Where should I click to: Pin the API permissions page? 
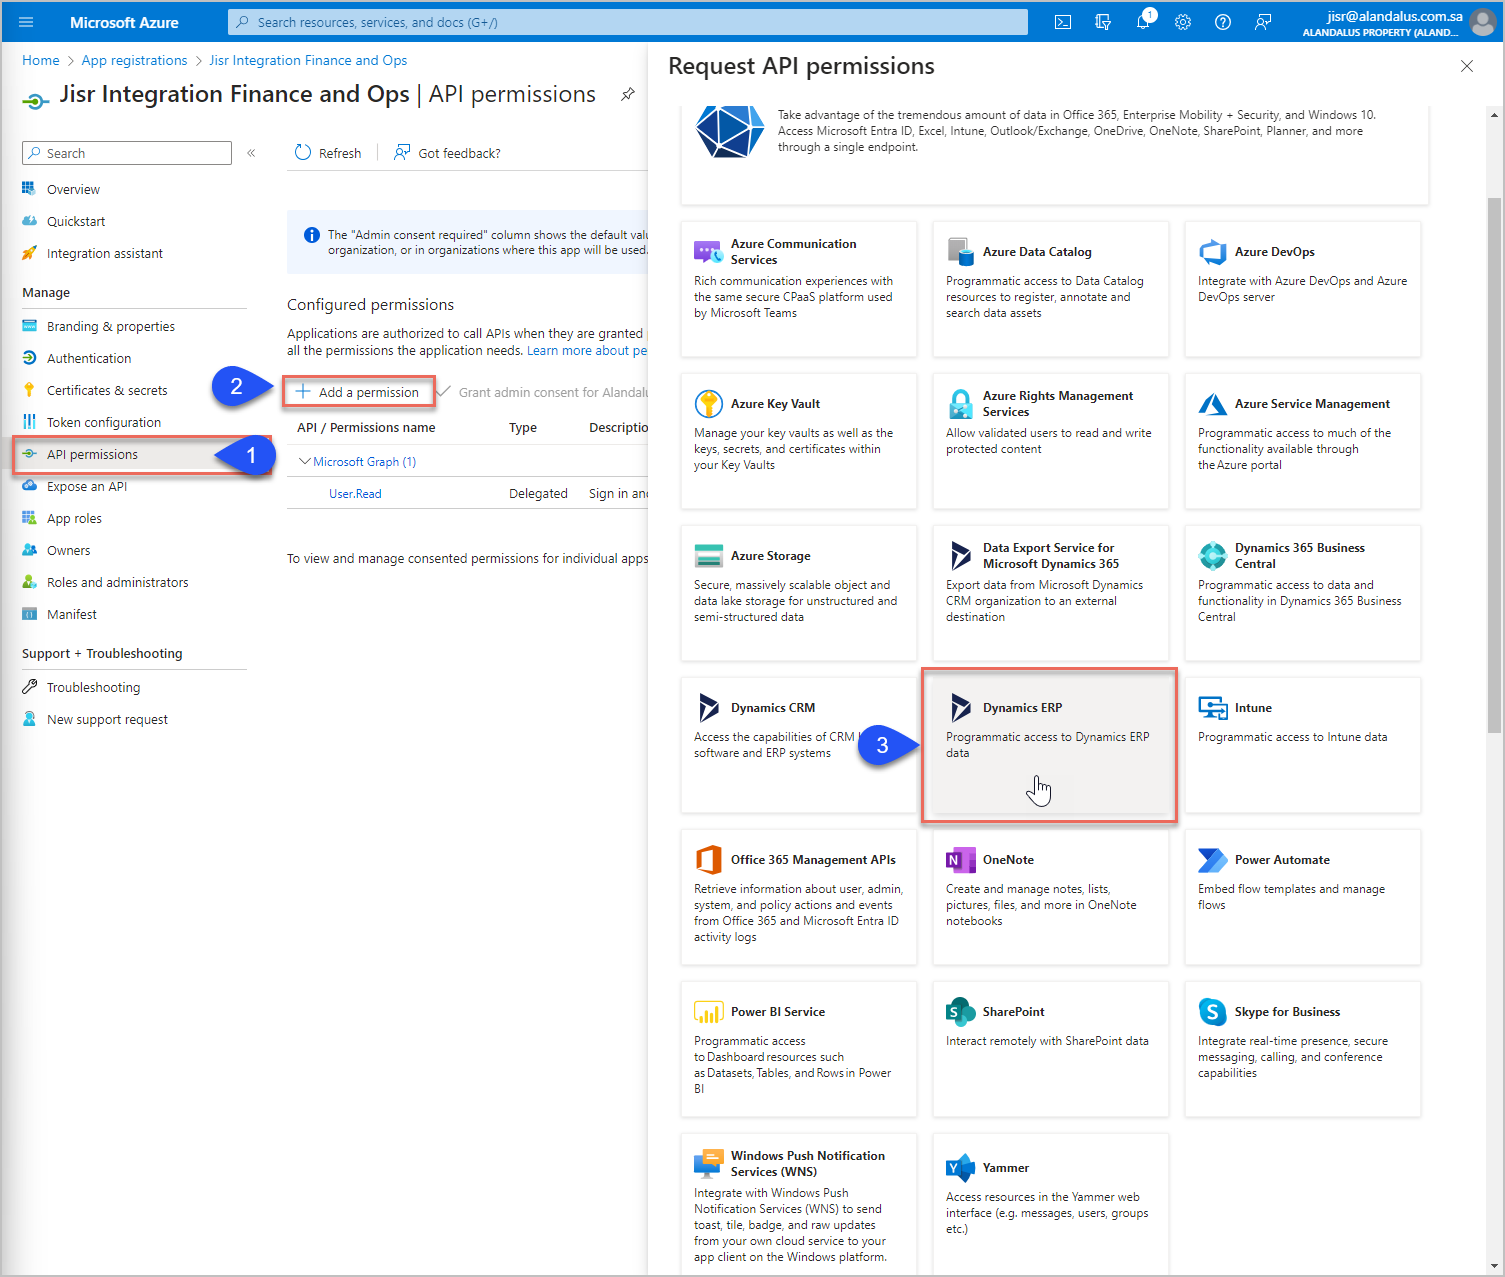[x=628, y=94]
